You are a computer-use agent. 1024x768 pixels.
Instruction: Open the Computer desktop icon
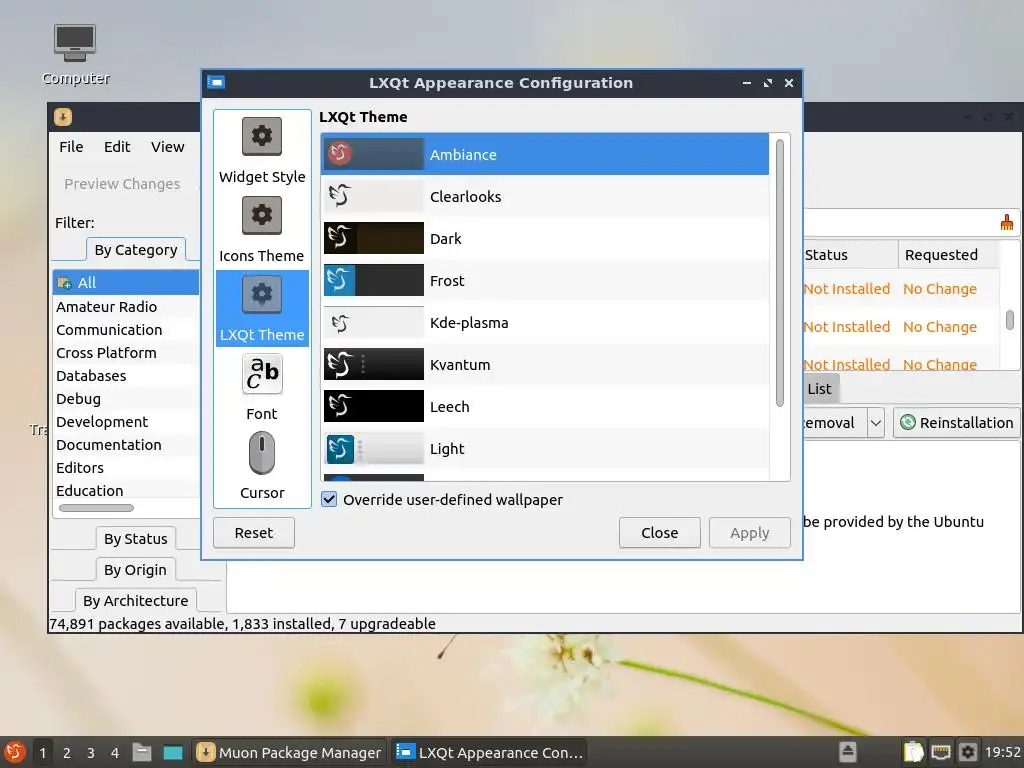click(75, 56)
